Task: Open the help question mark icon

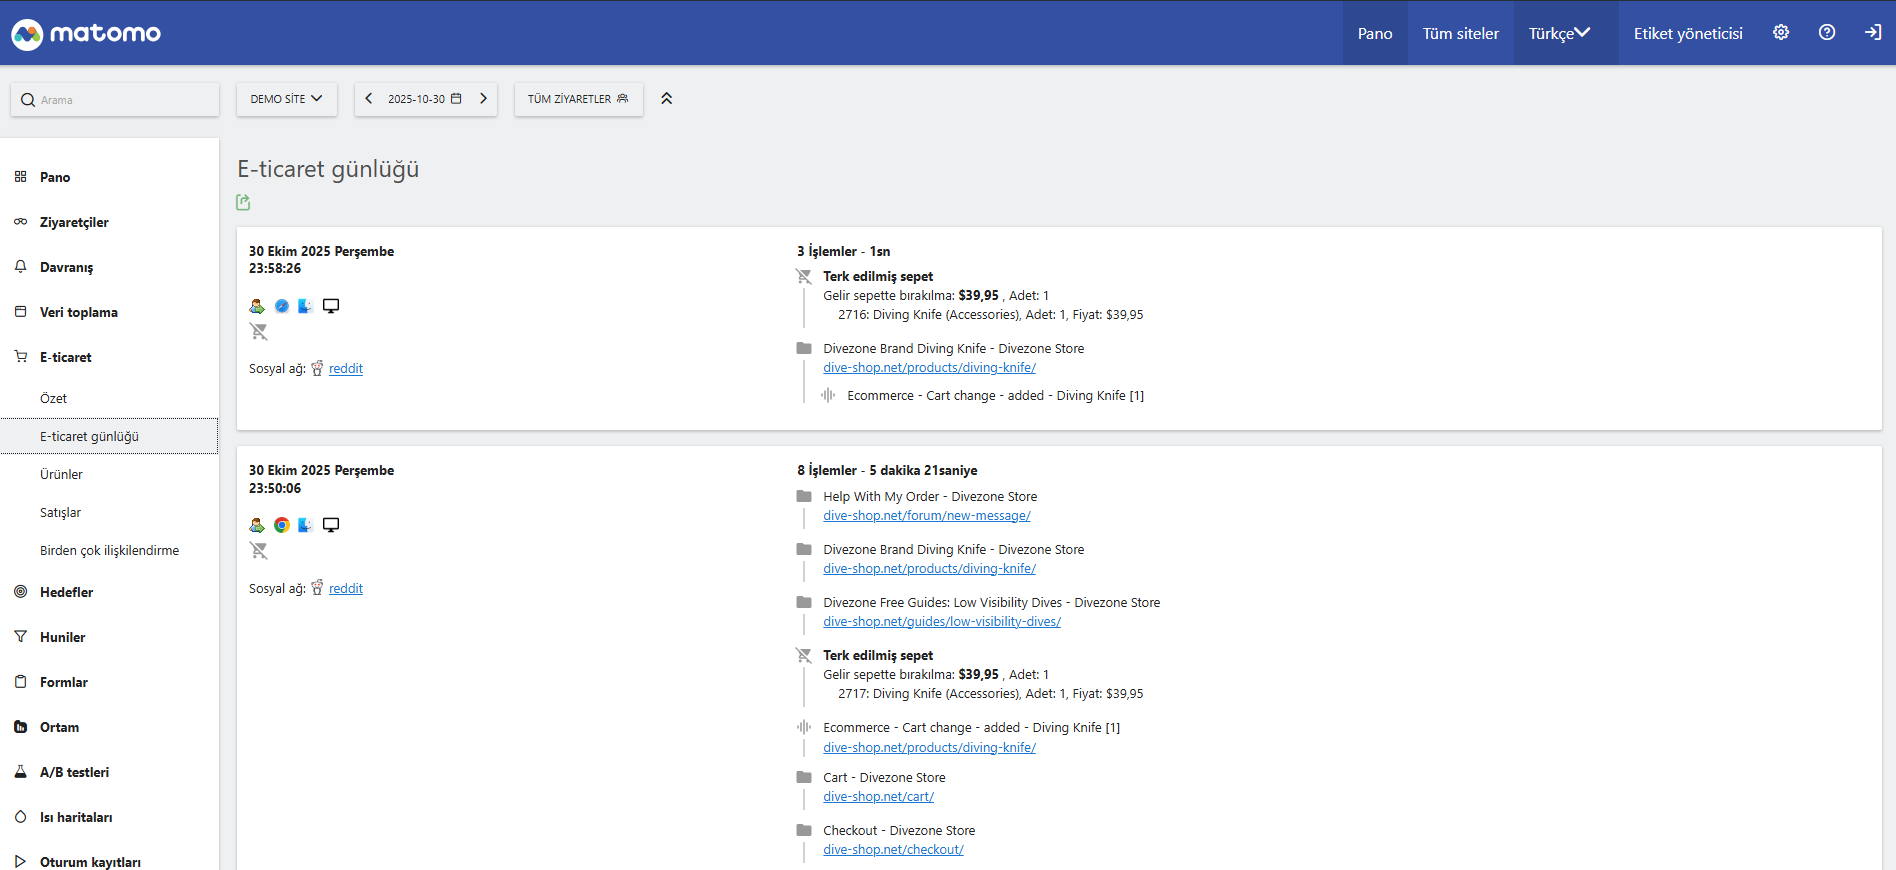Action: 1827,33
